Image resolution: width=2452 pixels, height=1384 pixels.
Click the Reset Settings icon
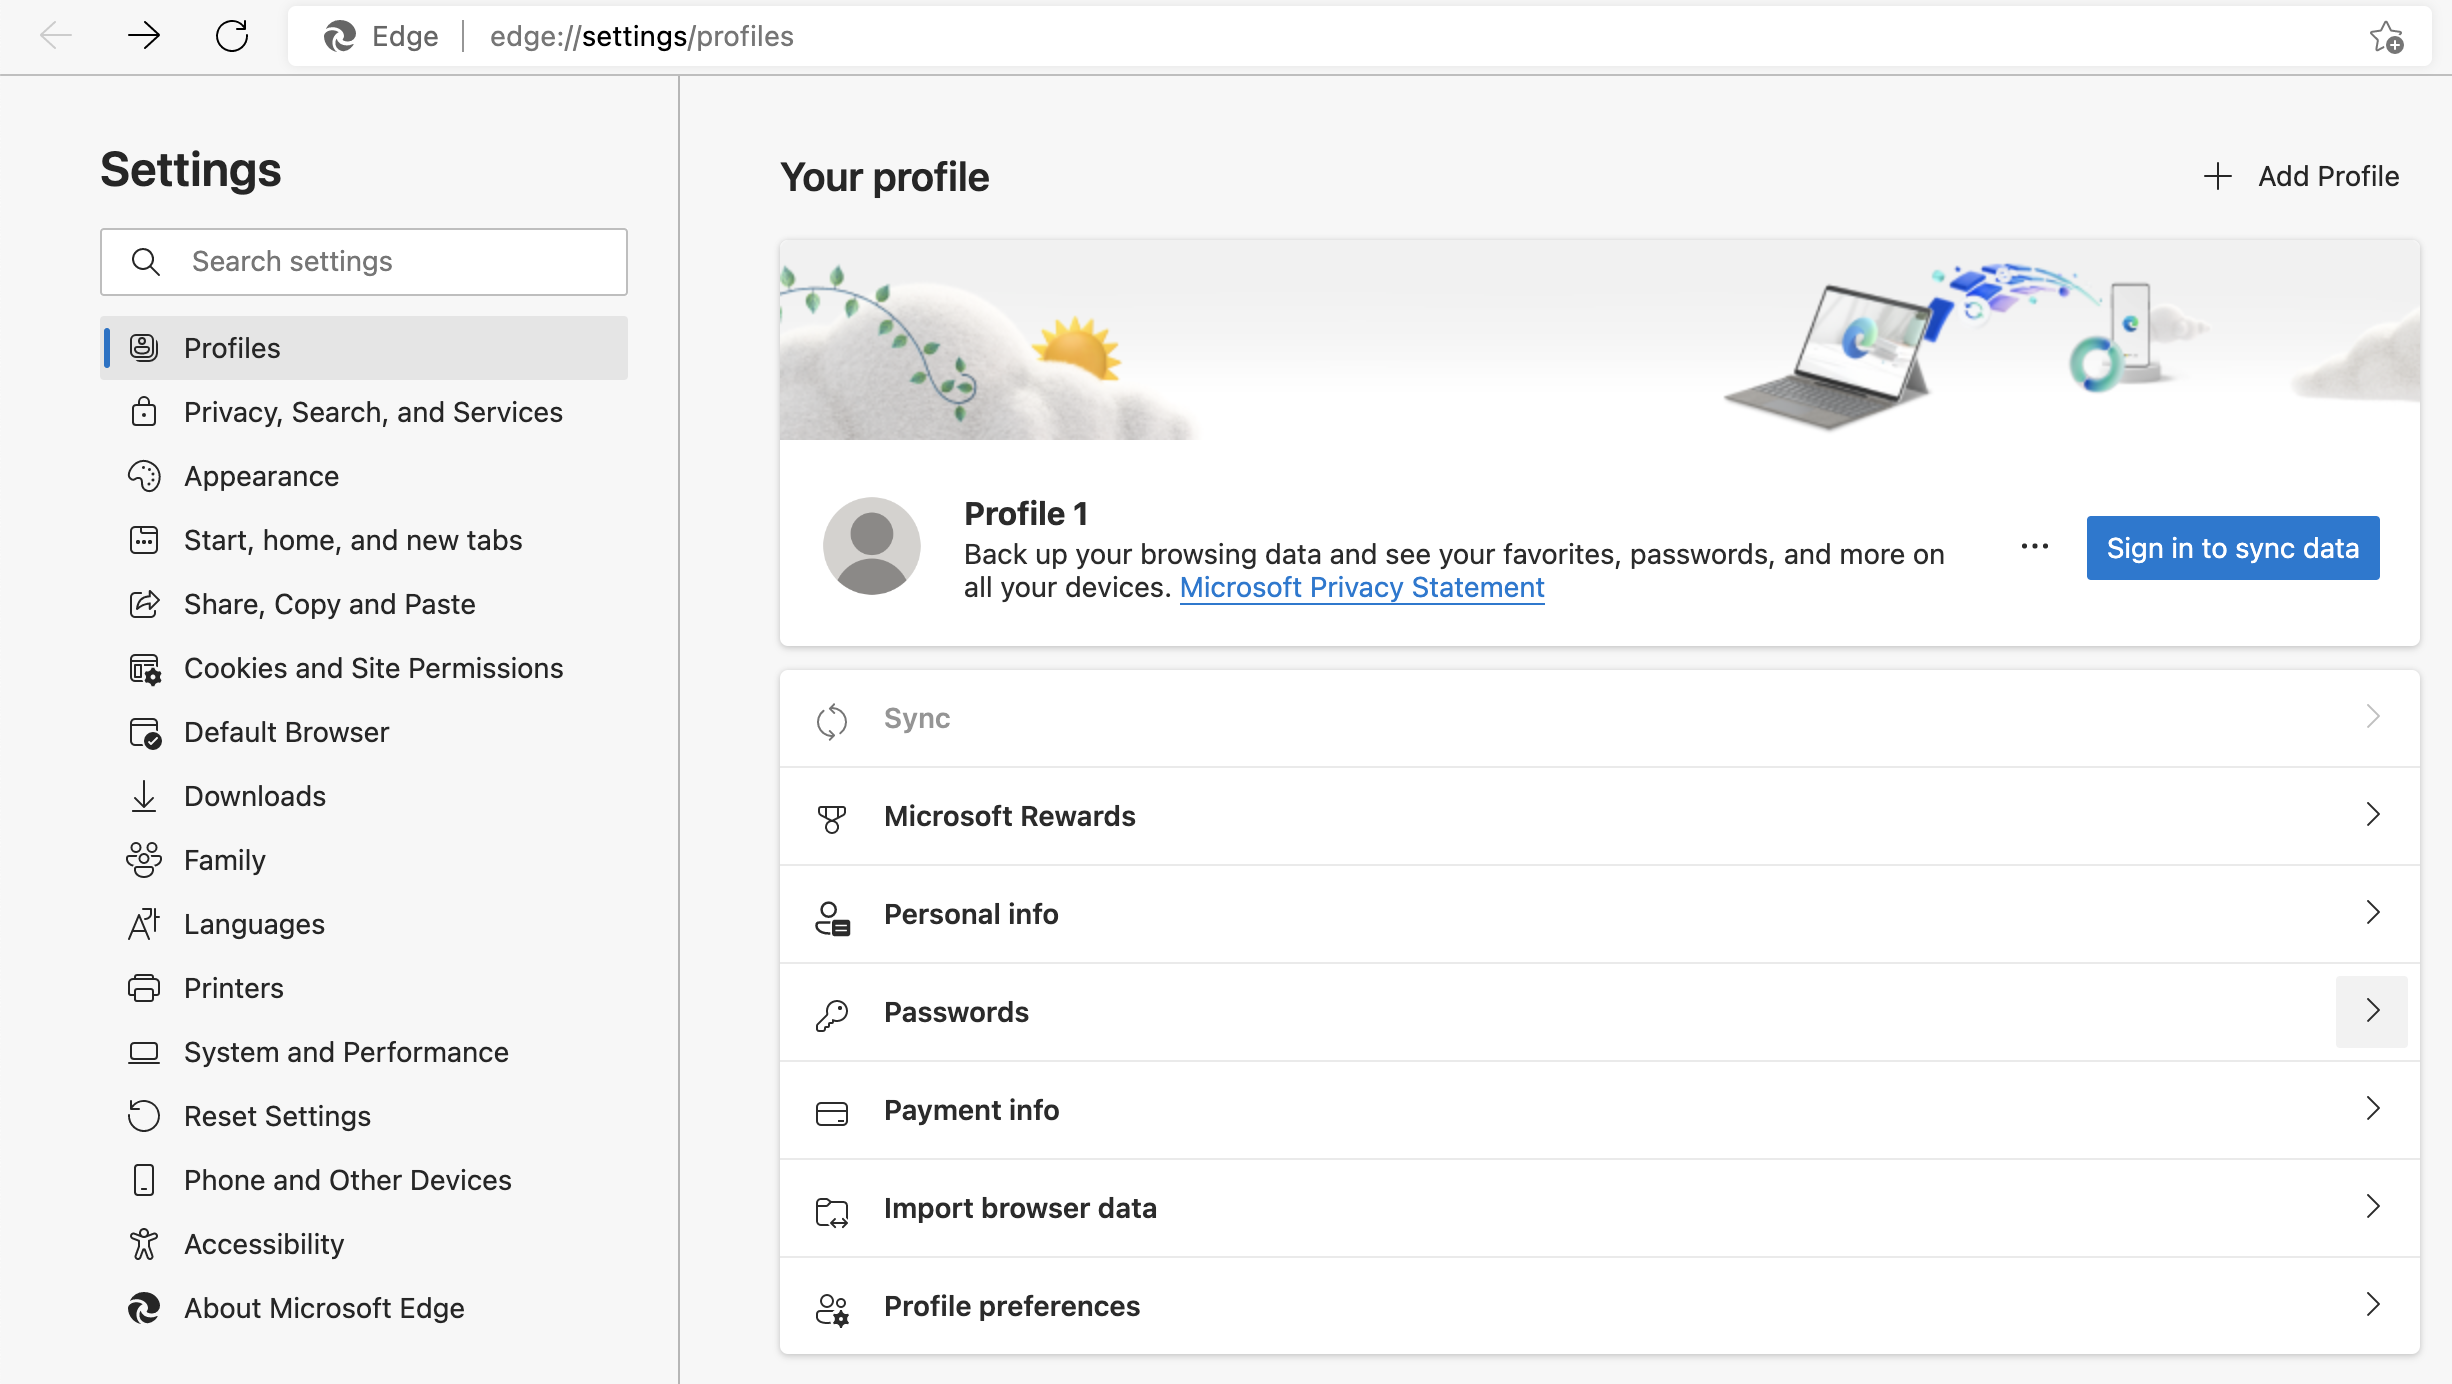pos(144,1116)
